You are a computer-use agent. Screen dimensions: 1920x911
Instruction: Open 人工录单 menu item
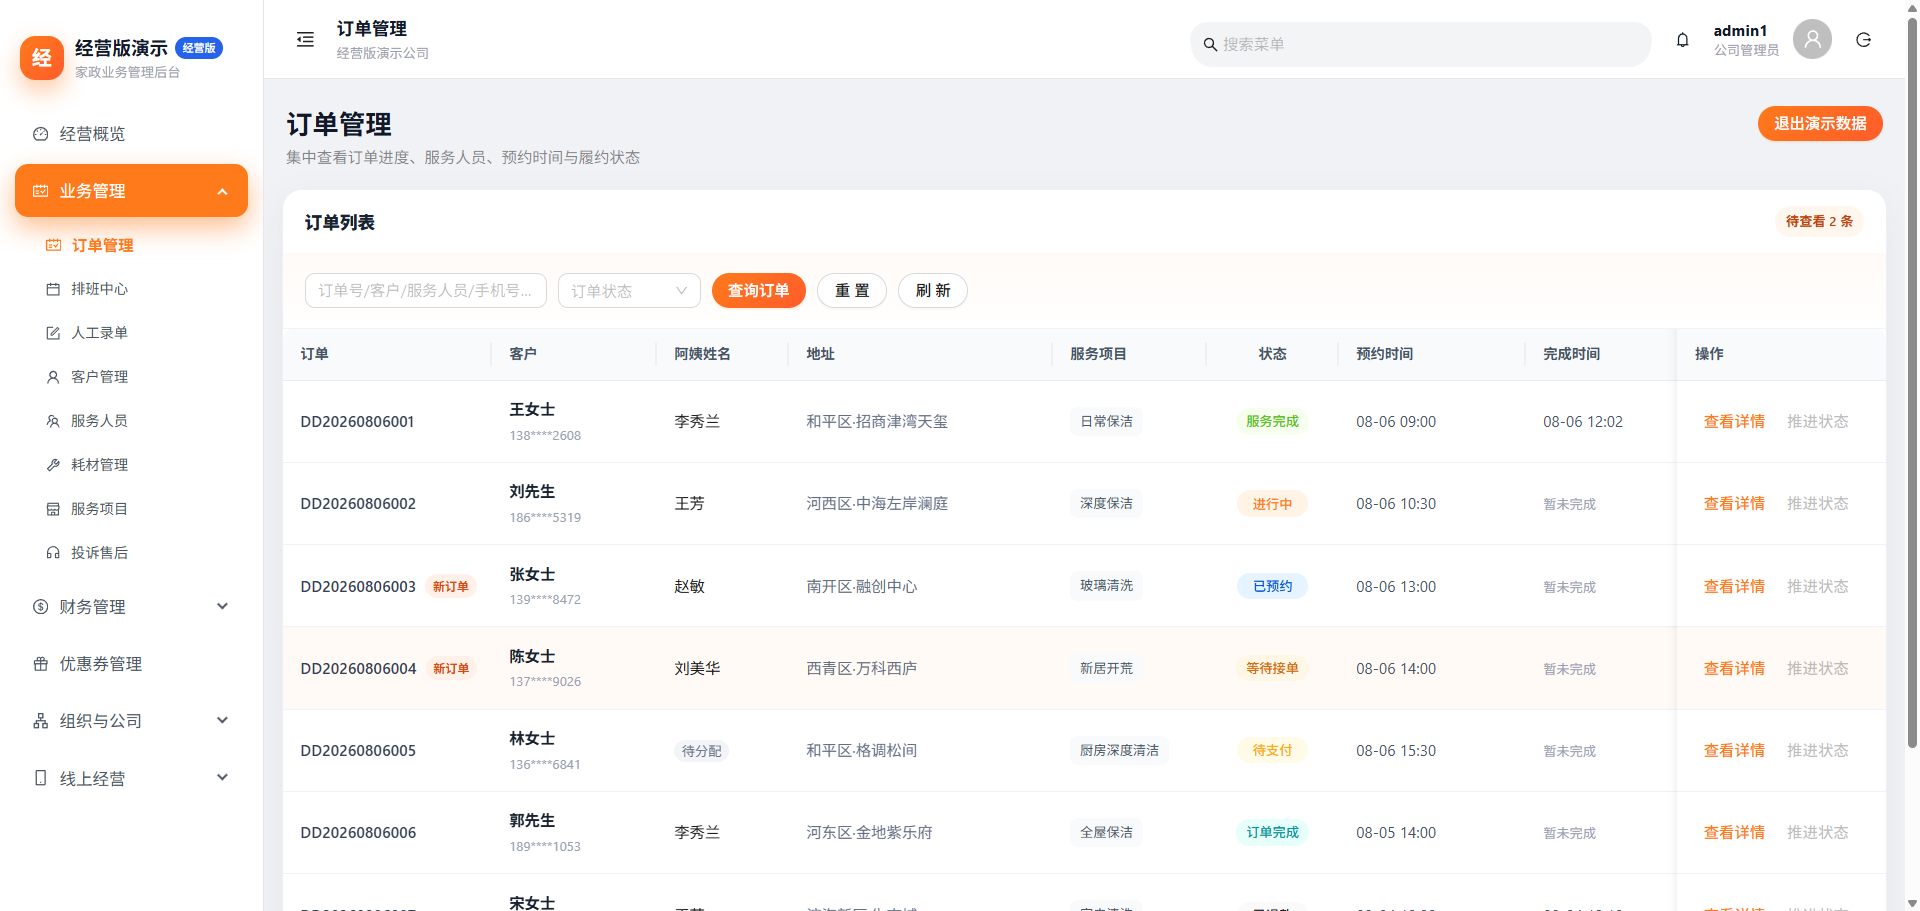[131, 333]
